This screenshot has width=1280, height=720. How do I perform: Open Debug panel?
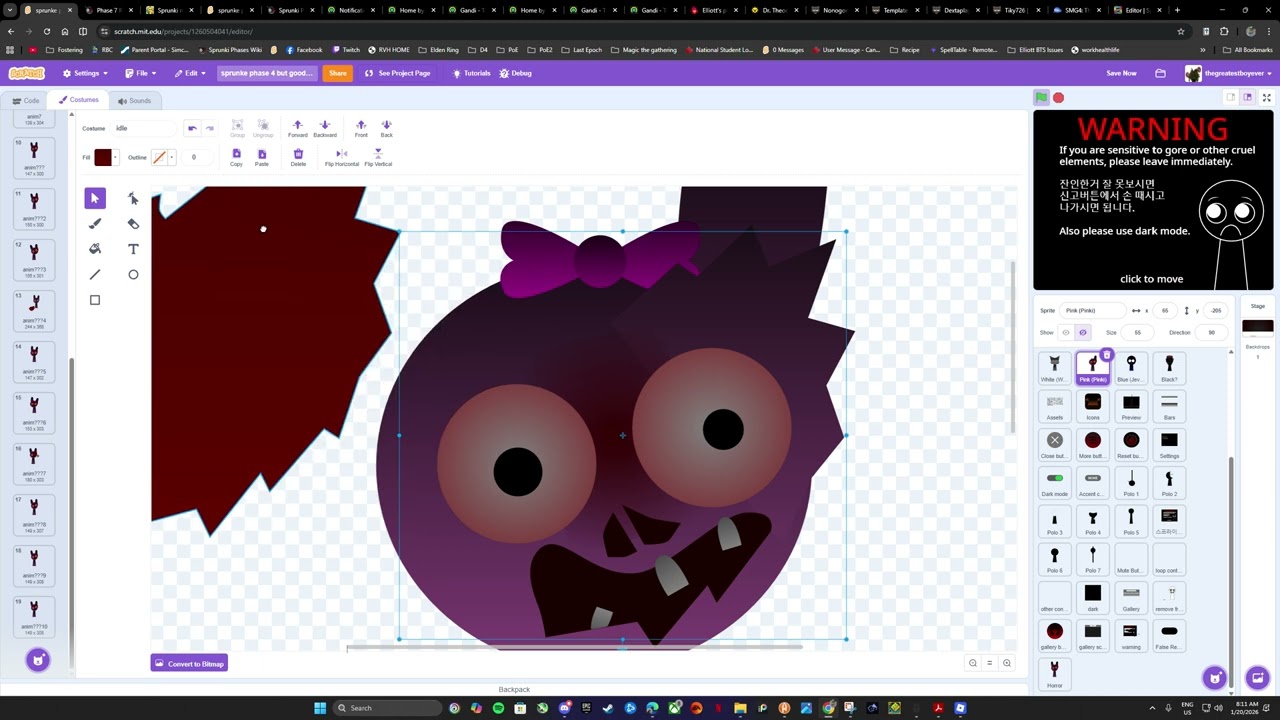click(x=515, y=73)
